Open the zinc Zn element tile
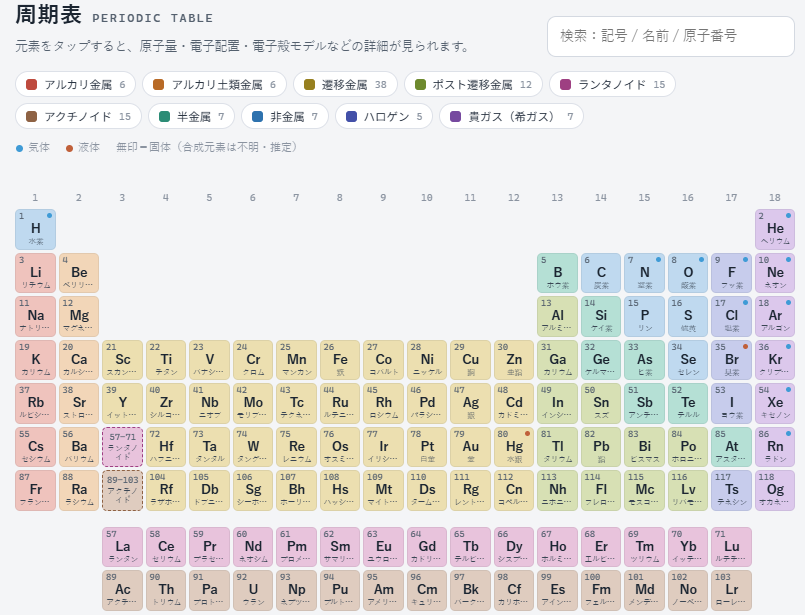 (x=514, y=360)
